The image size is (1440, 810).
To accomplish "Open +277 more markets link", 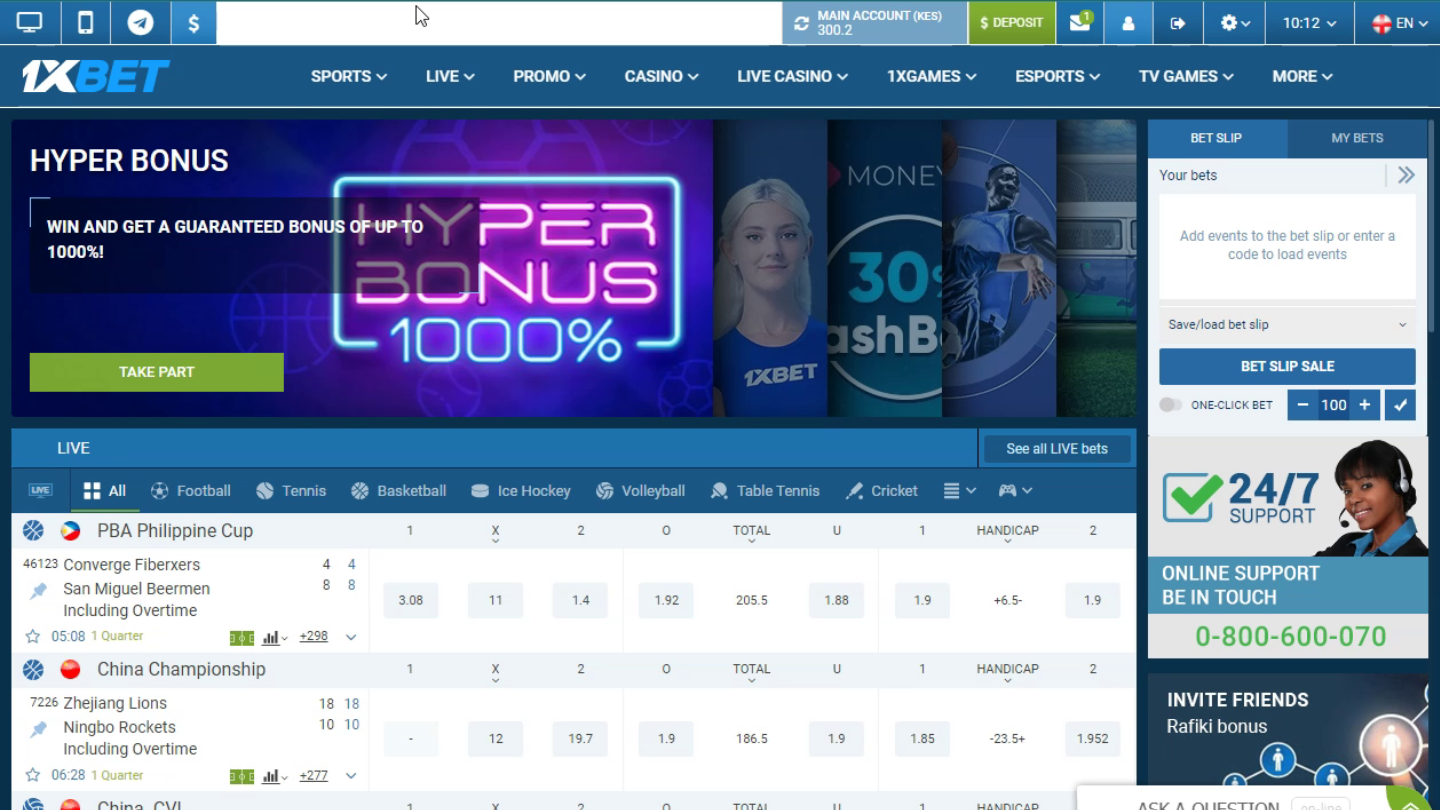I will tap(313, 775).
